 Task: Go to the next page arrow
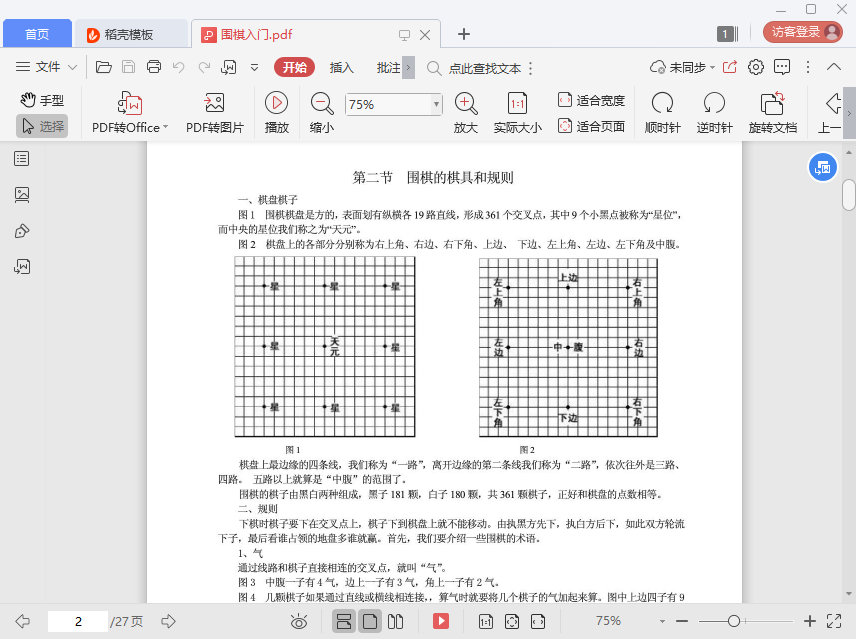(169, 621)
